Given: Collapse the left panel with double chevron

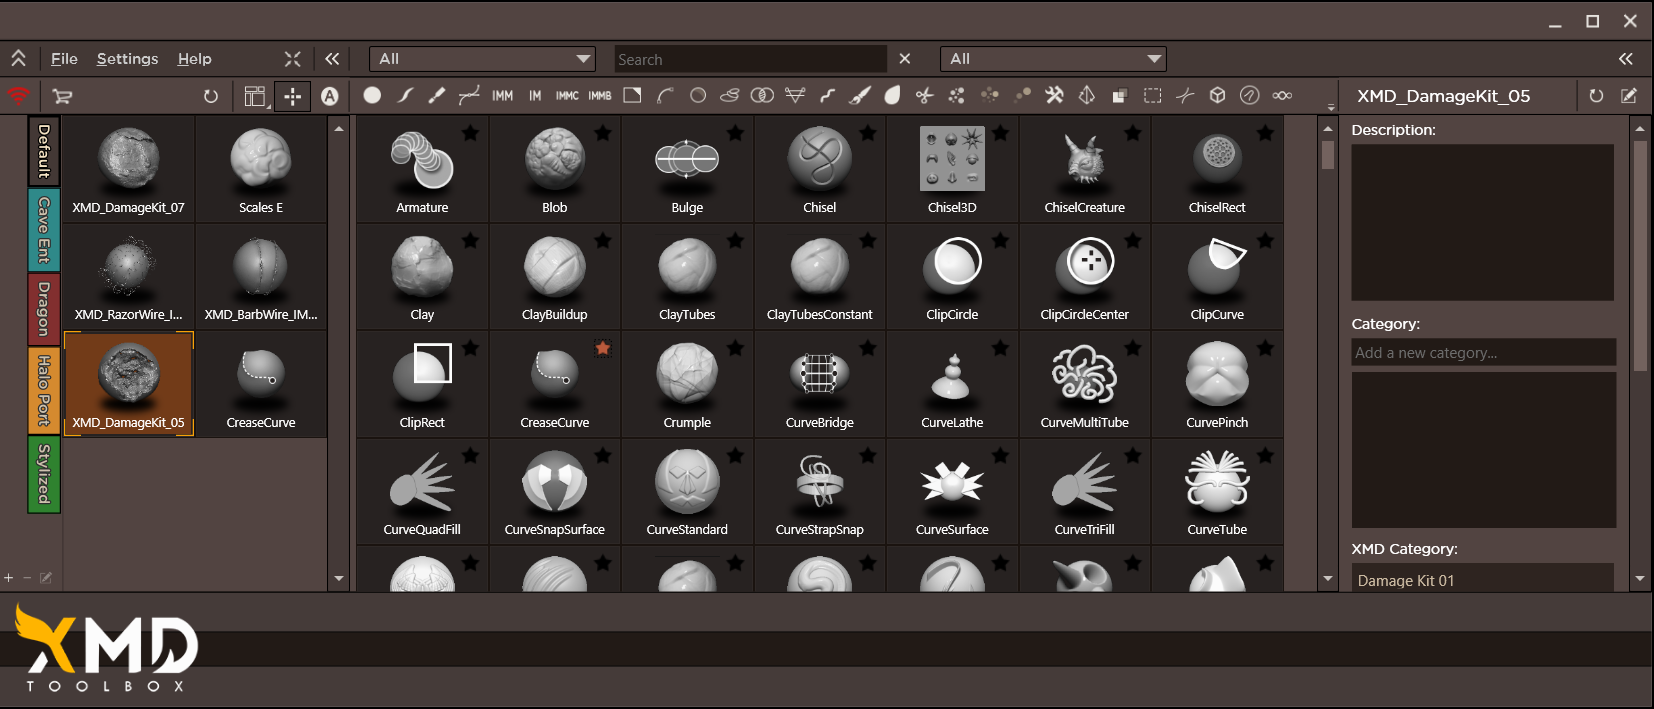Looking at the screenshot, I should pyautogui.click(x=332, y=59).
